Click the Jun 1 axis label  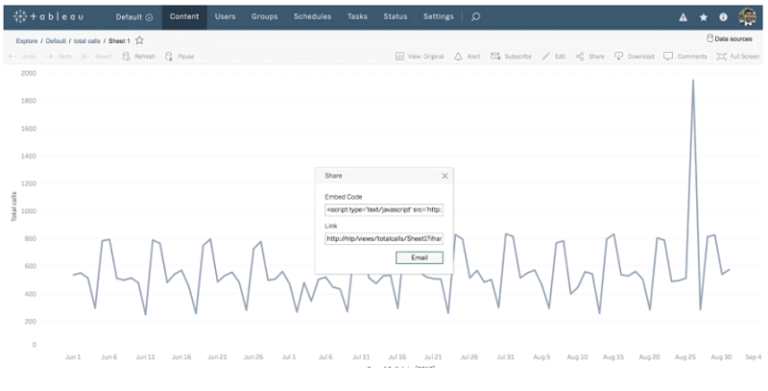[73, 357]
